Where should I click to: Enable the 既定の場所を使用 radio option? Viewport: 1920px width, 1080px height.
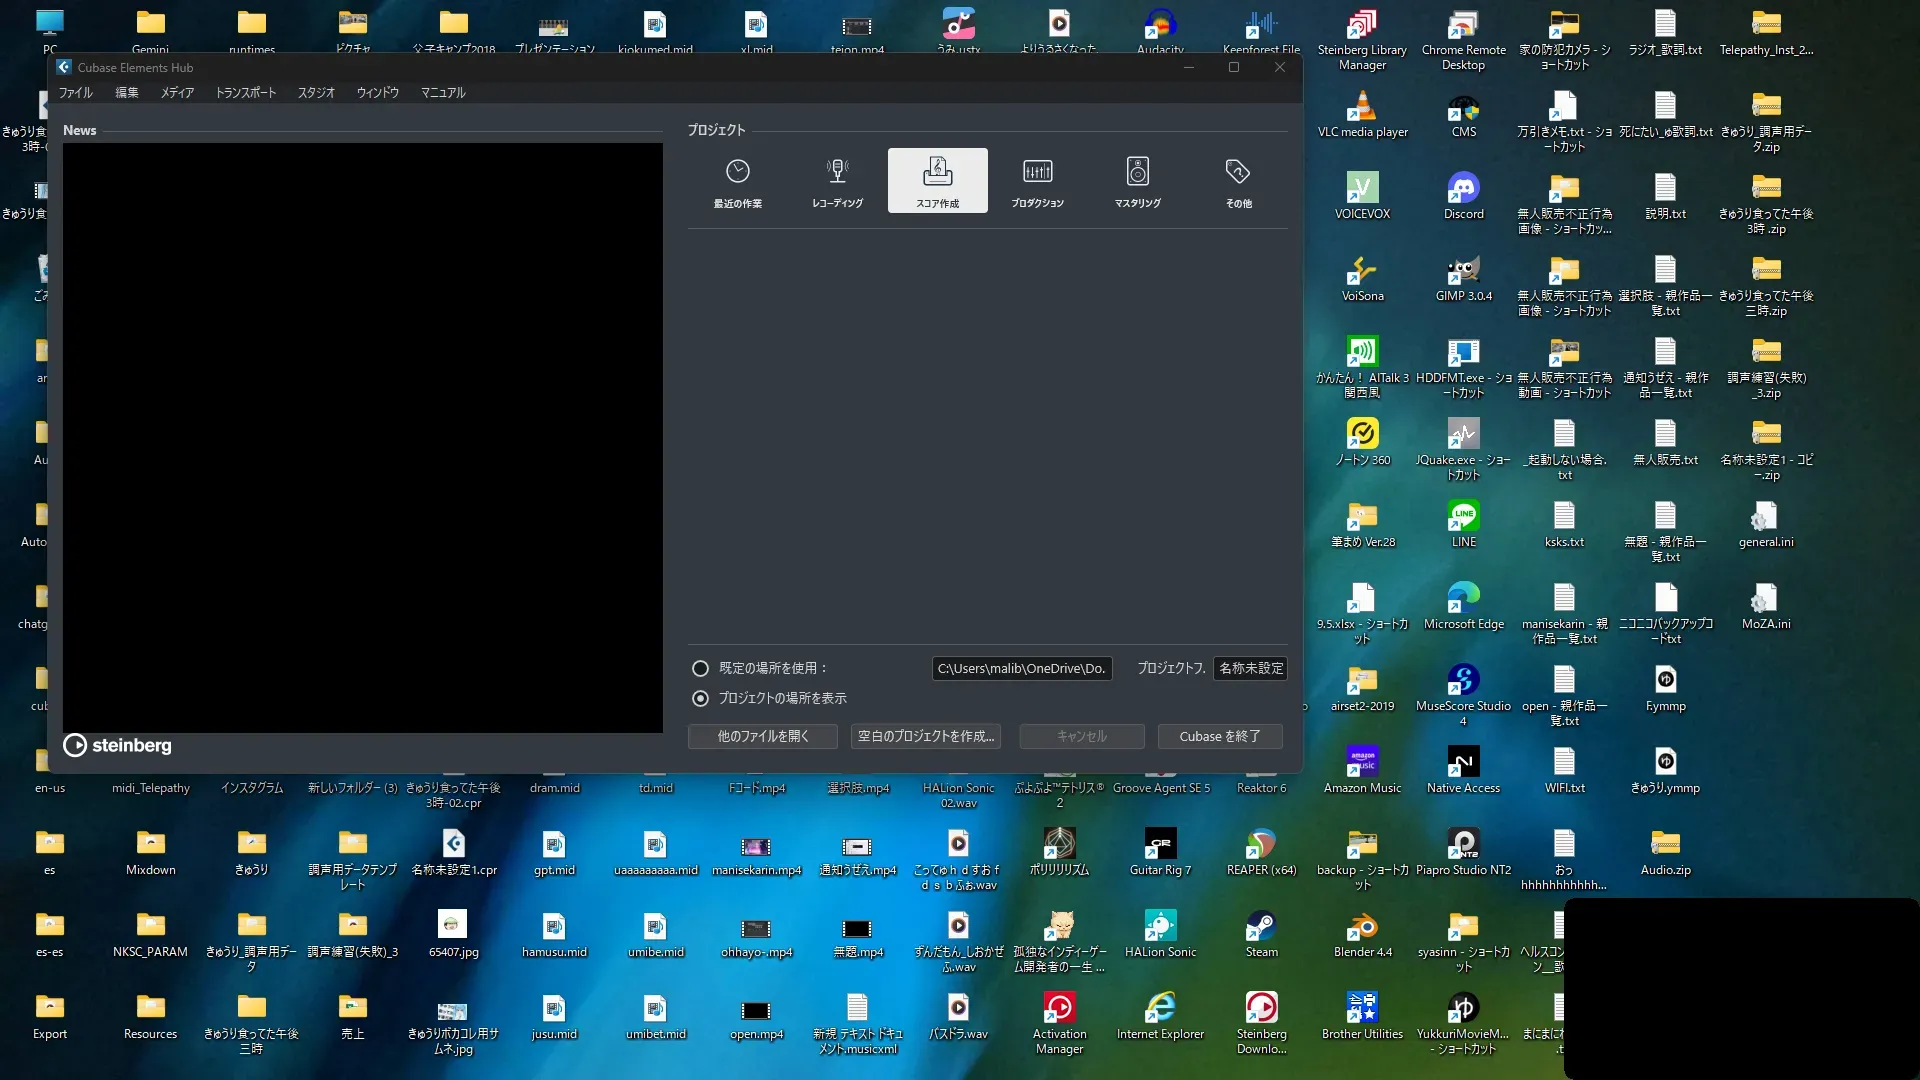700,668
